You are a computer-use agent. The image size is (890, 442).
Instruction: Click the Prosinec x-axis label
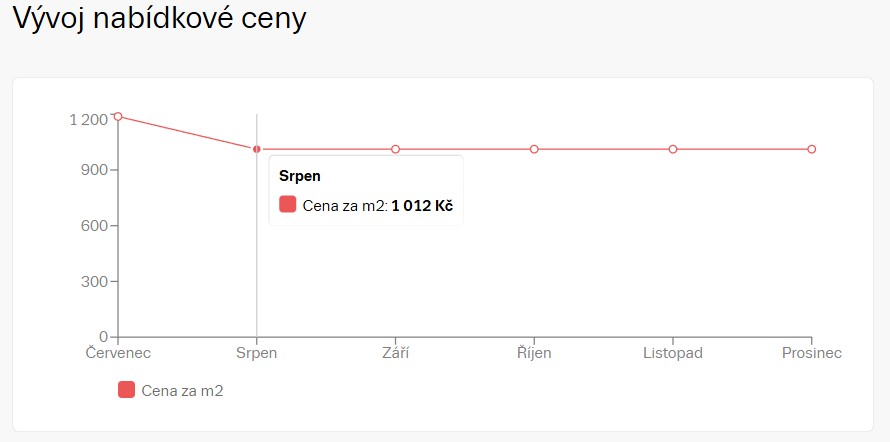812,353
